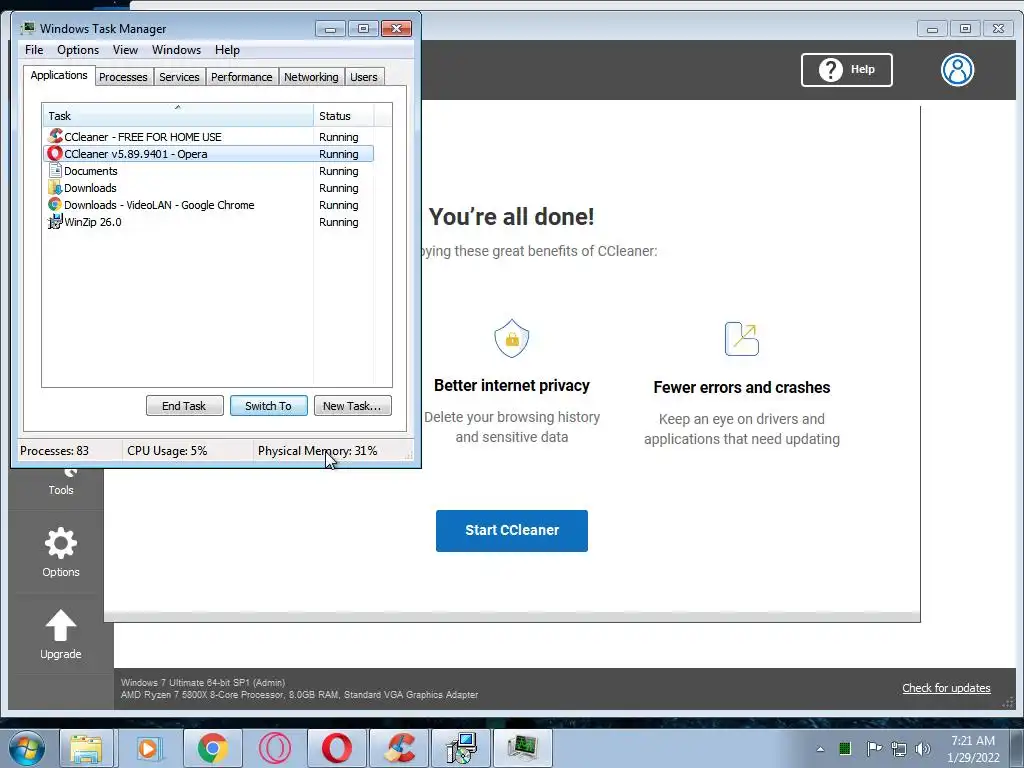Open the installer taskbar icon
The width and height of the screenshot is (1024, 768).
[461, 748]
